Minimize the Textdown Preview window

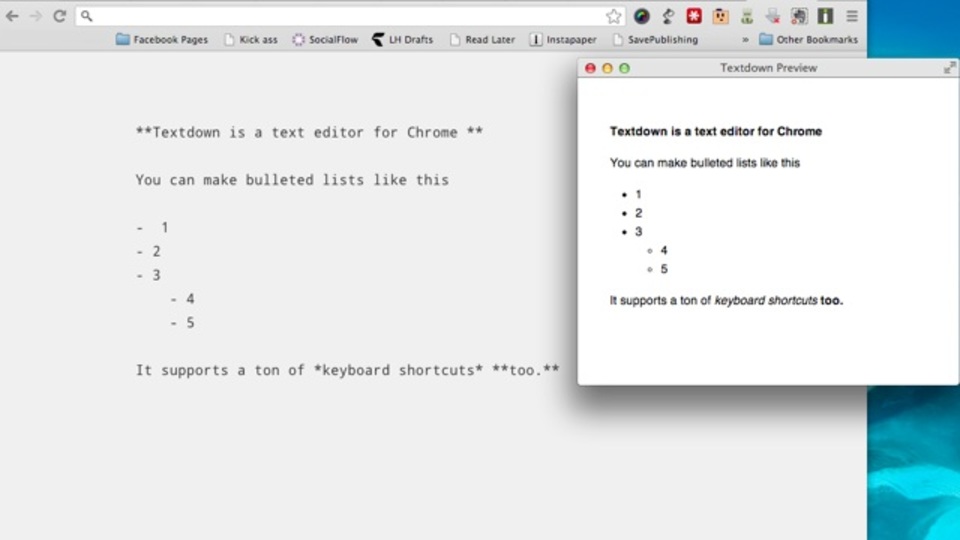[x=607, y=68]
